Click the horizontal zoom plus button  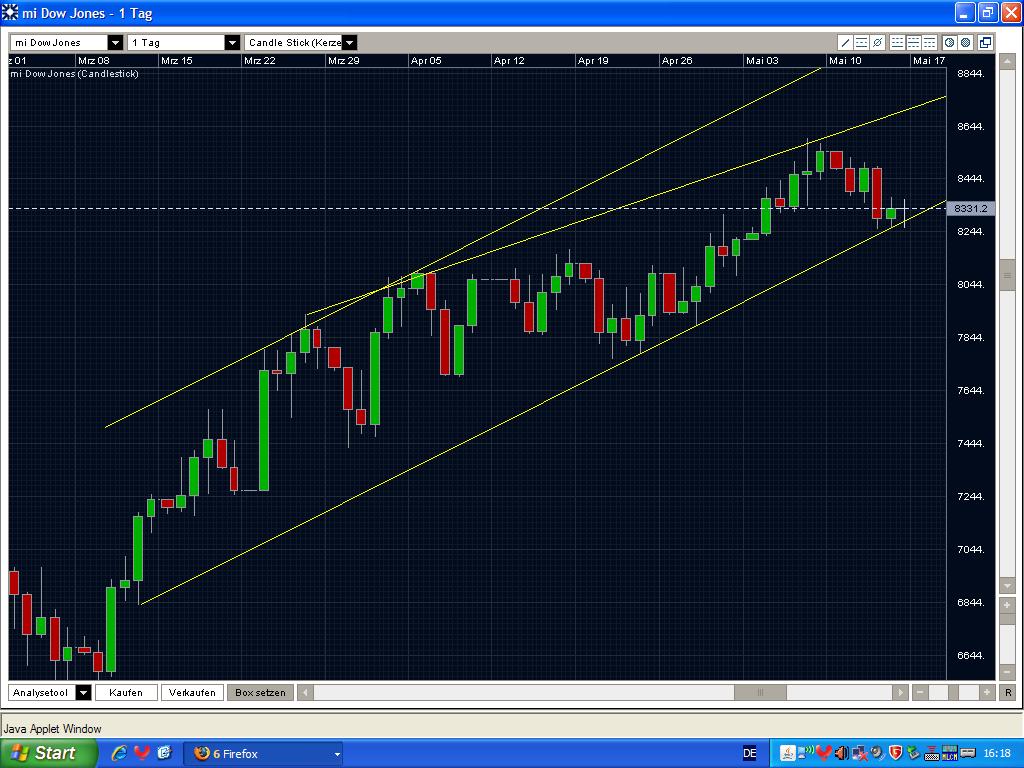(x=987, y=692)
